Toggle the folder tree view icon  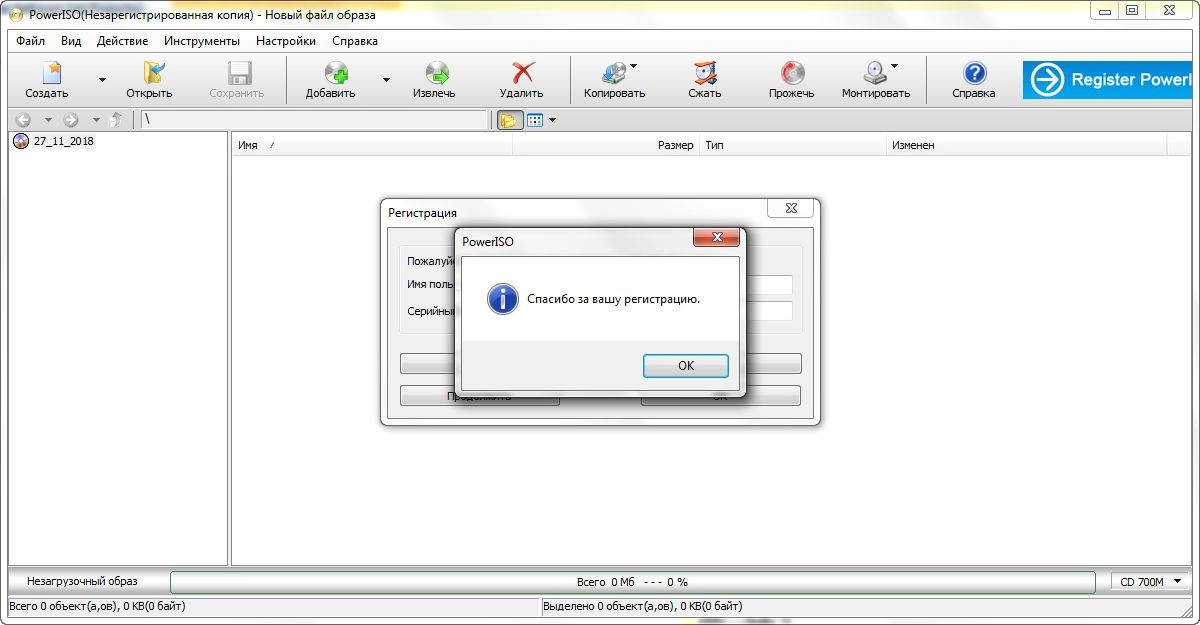pos(509,120)
